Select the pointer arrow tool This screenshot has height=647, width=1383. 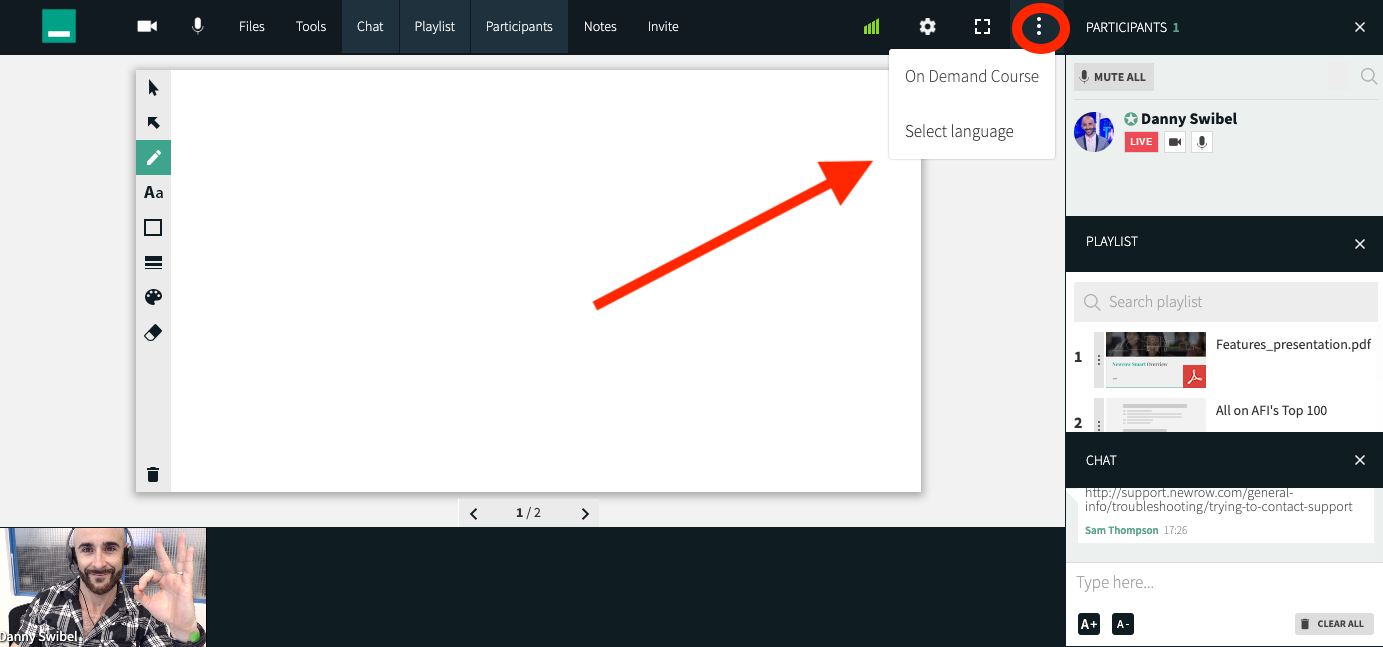click(153, 88)
